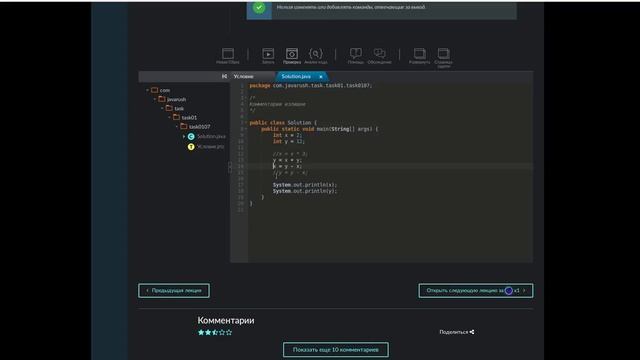The height and width of the screenshot is (360, 640).
Task: Collapse the file tree panel icon
Action: pos(224,76)
